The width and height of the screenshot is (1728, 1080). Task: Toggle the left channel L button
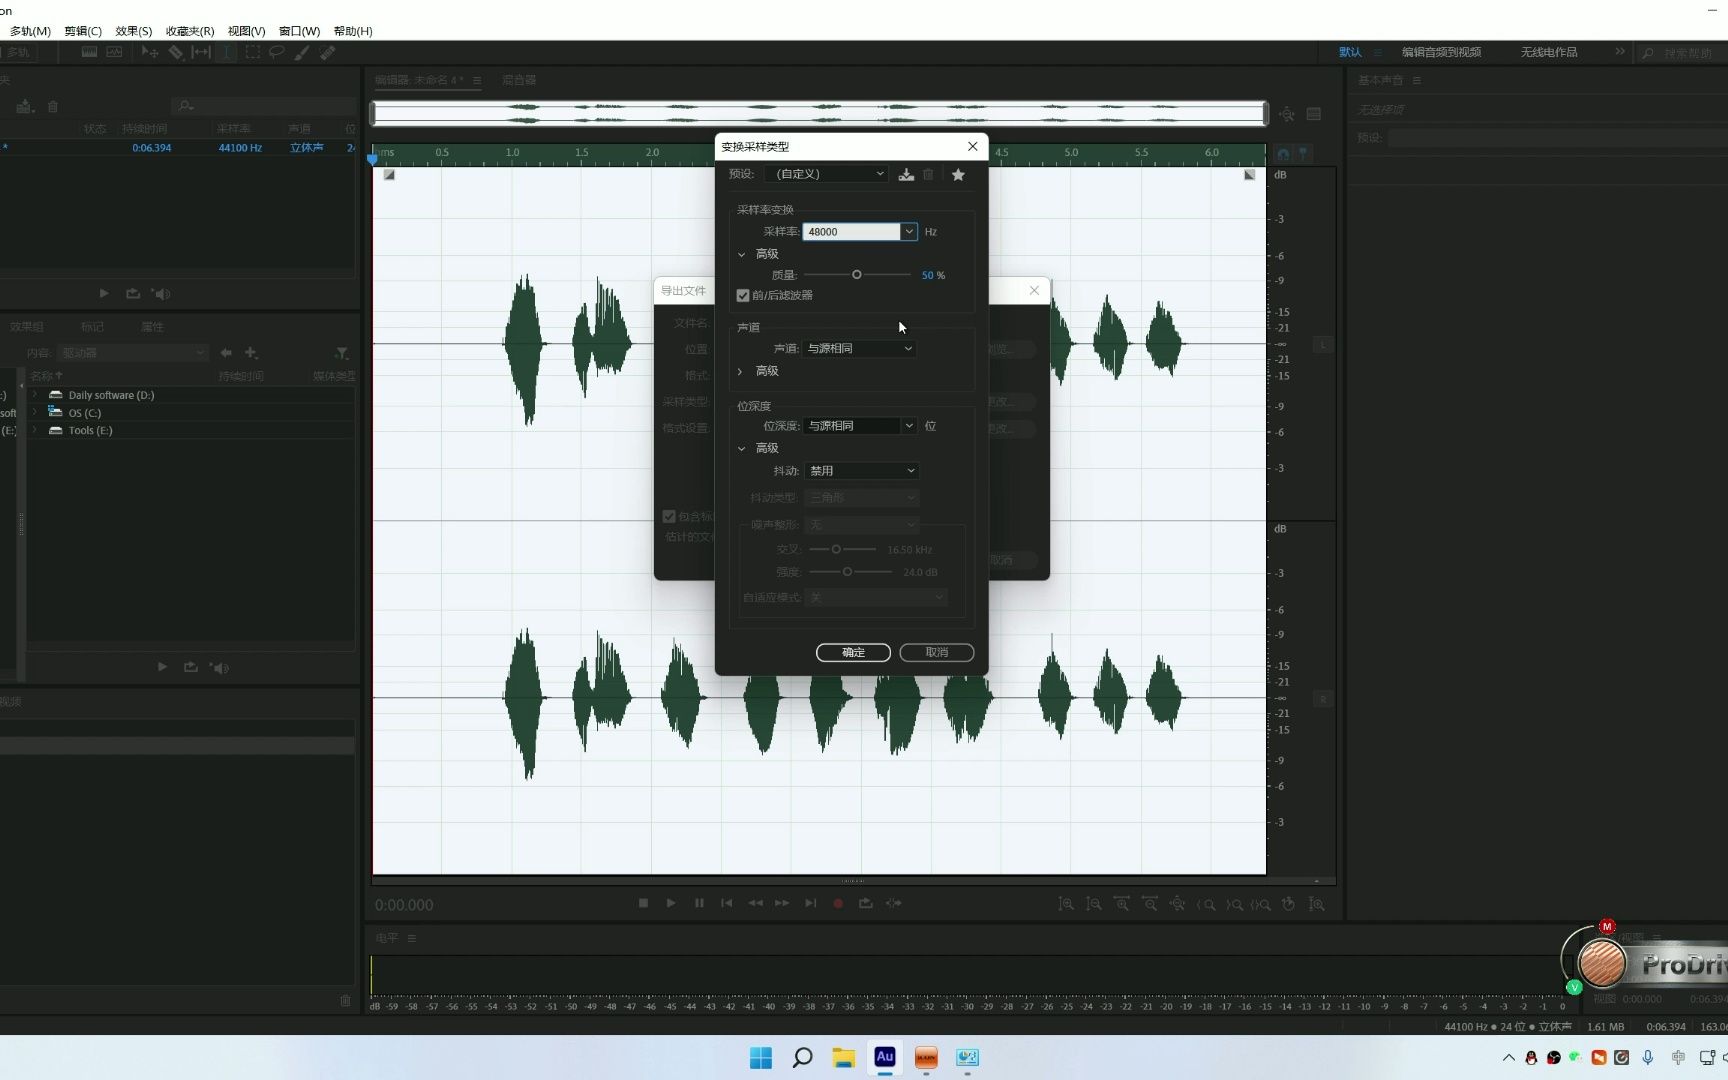(x=1323, y=345)
